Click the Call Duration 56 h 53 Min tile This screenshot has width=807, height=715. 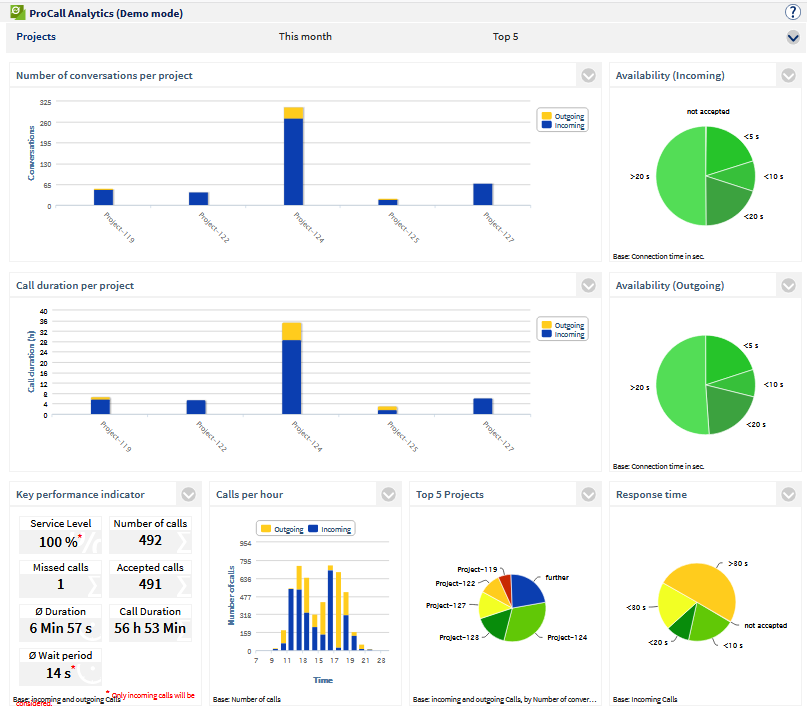coord(150,623)
